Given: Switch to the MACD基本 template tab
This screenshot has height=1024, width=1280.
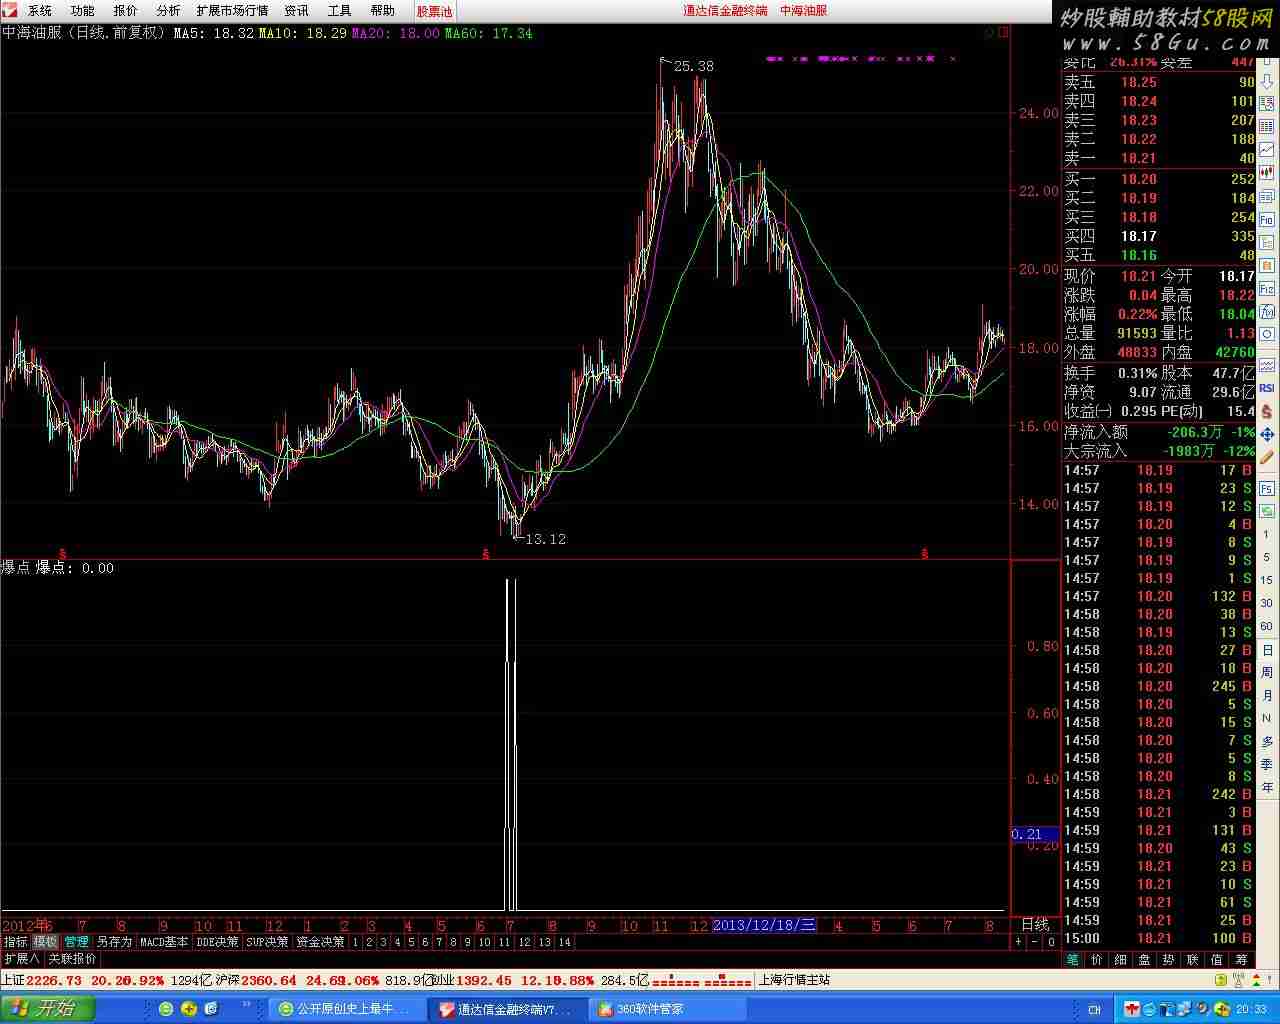Looking at the screenshot, I should pyautogui.click(x=164, y=942).
